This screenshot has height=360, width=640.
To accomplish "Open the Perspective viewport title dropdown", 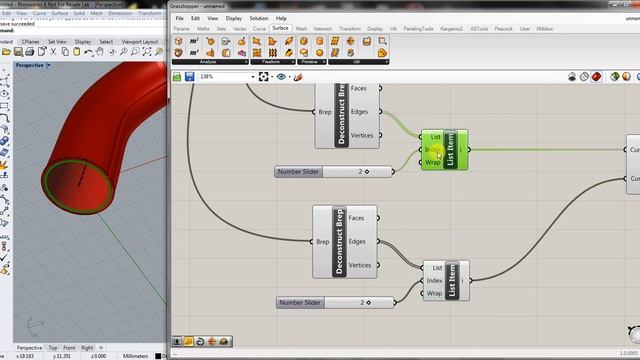I will 48,65.
